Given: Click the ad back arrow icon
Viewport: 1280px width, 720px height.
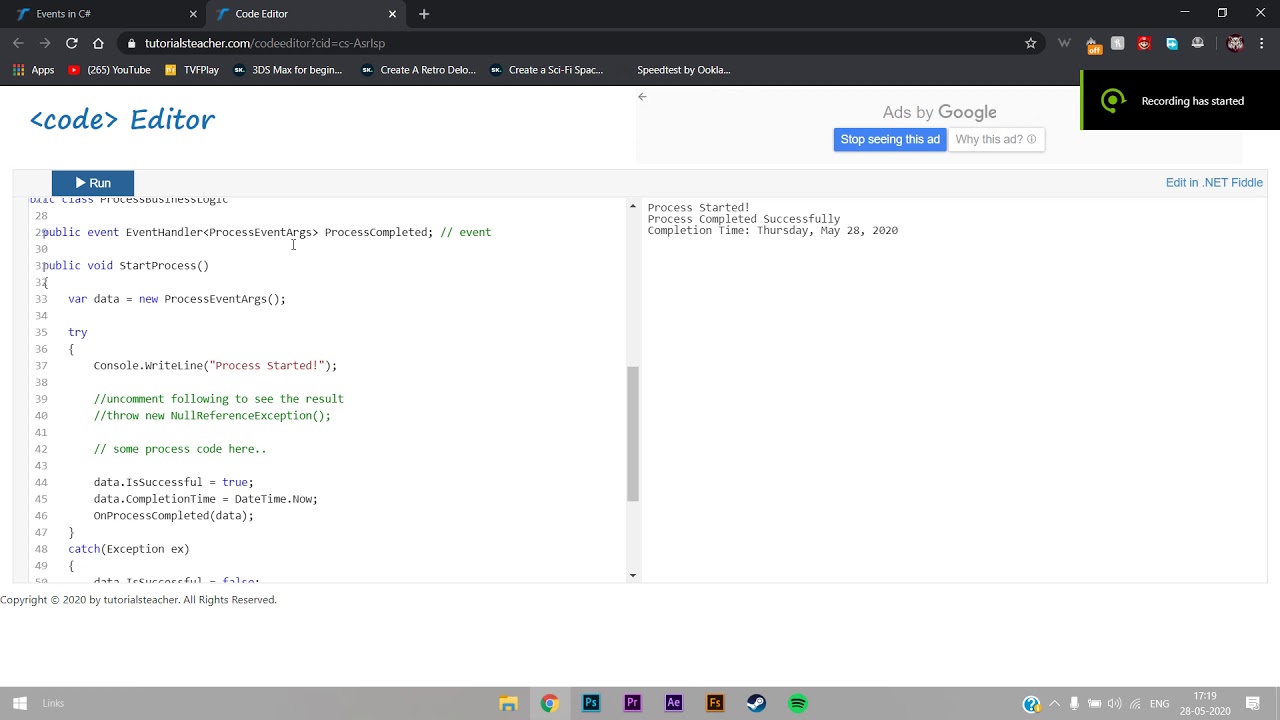Looking at the screenshot, I should (x=642, y=97).
